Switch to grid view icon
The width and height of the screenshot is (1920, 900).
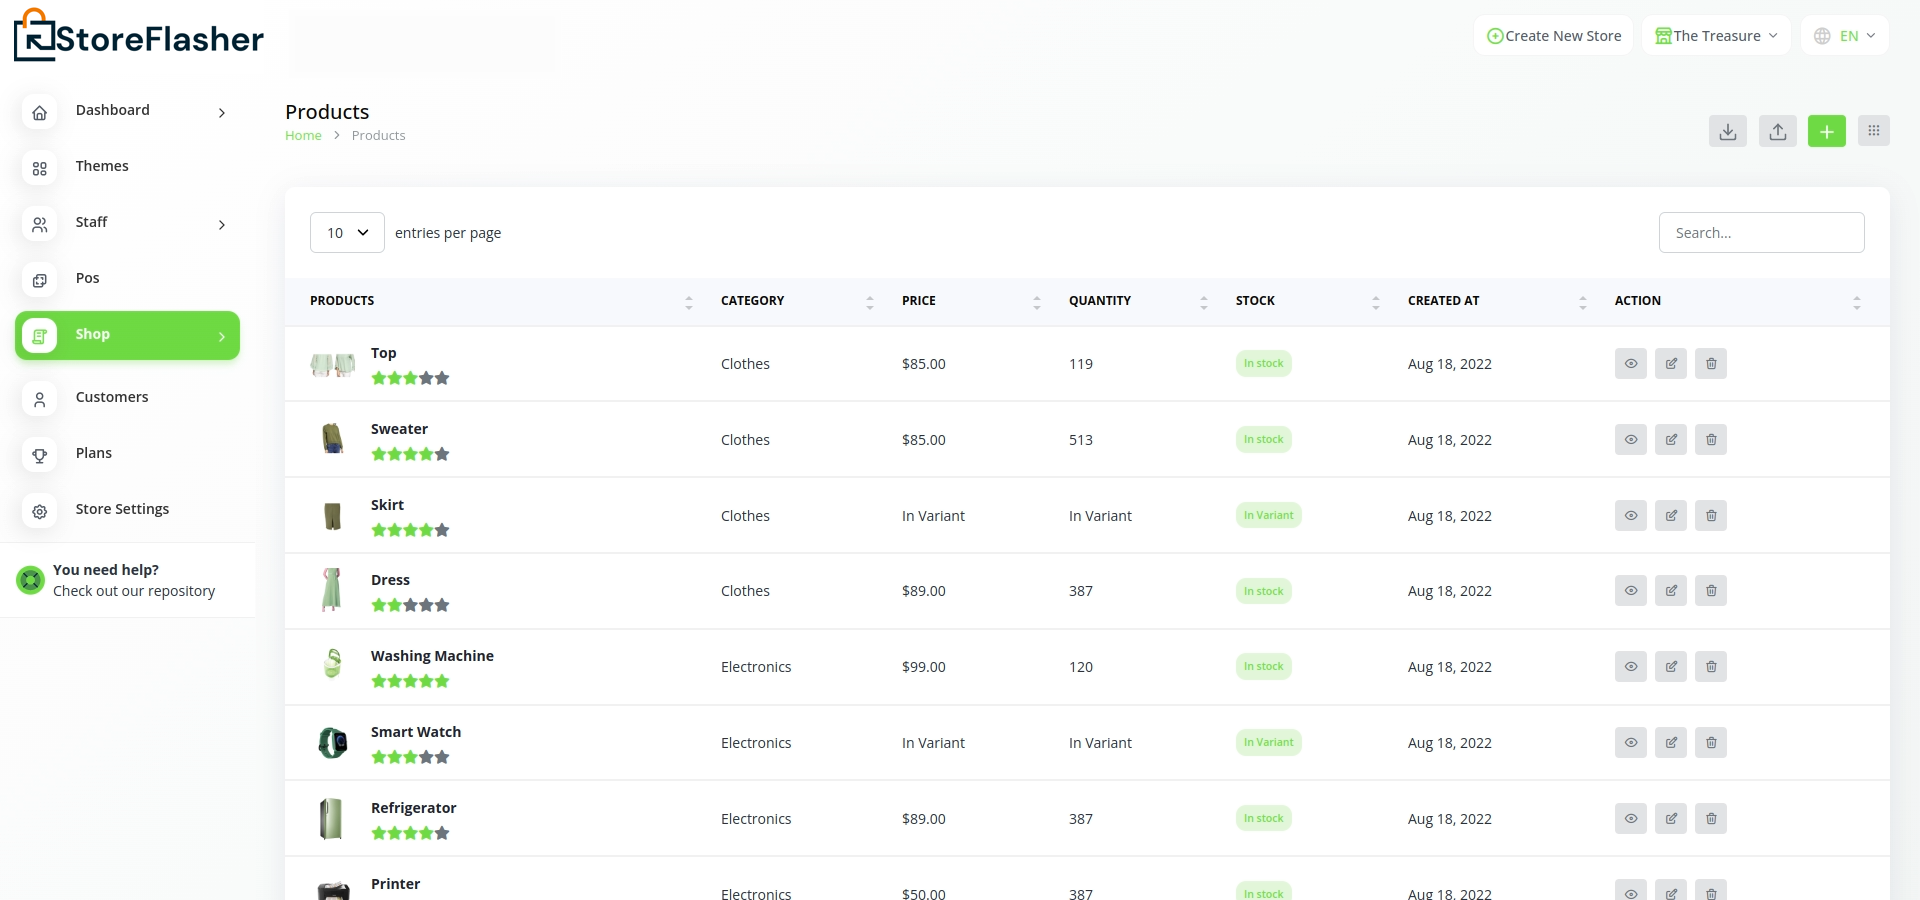[1873, 131]
